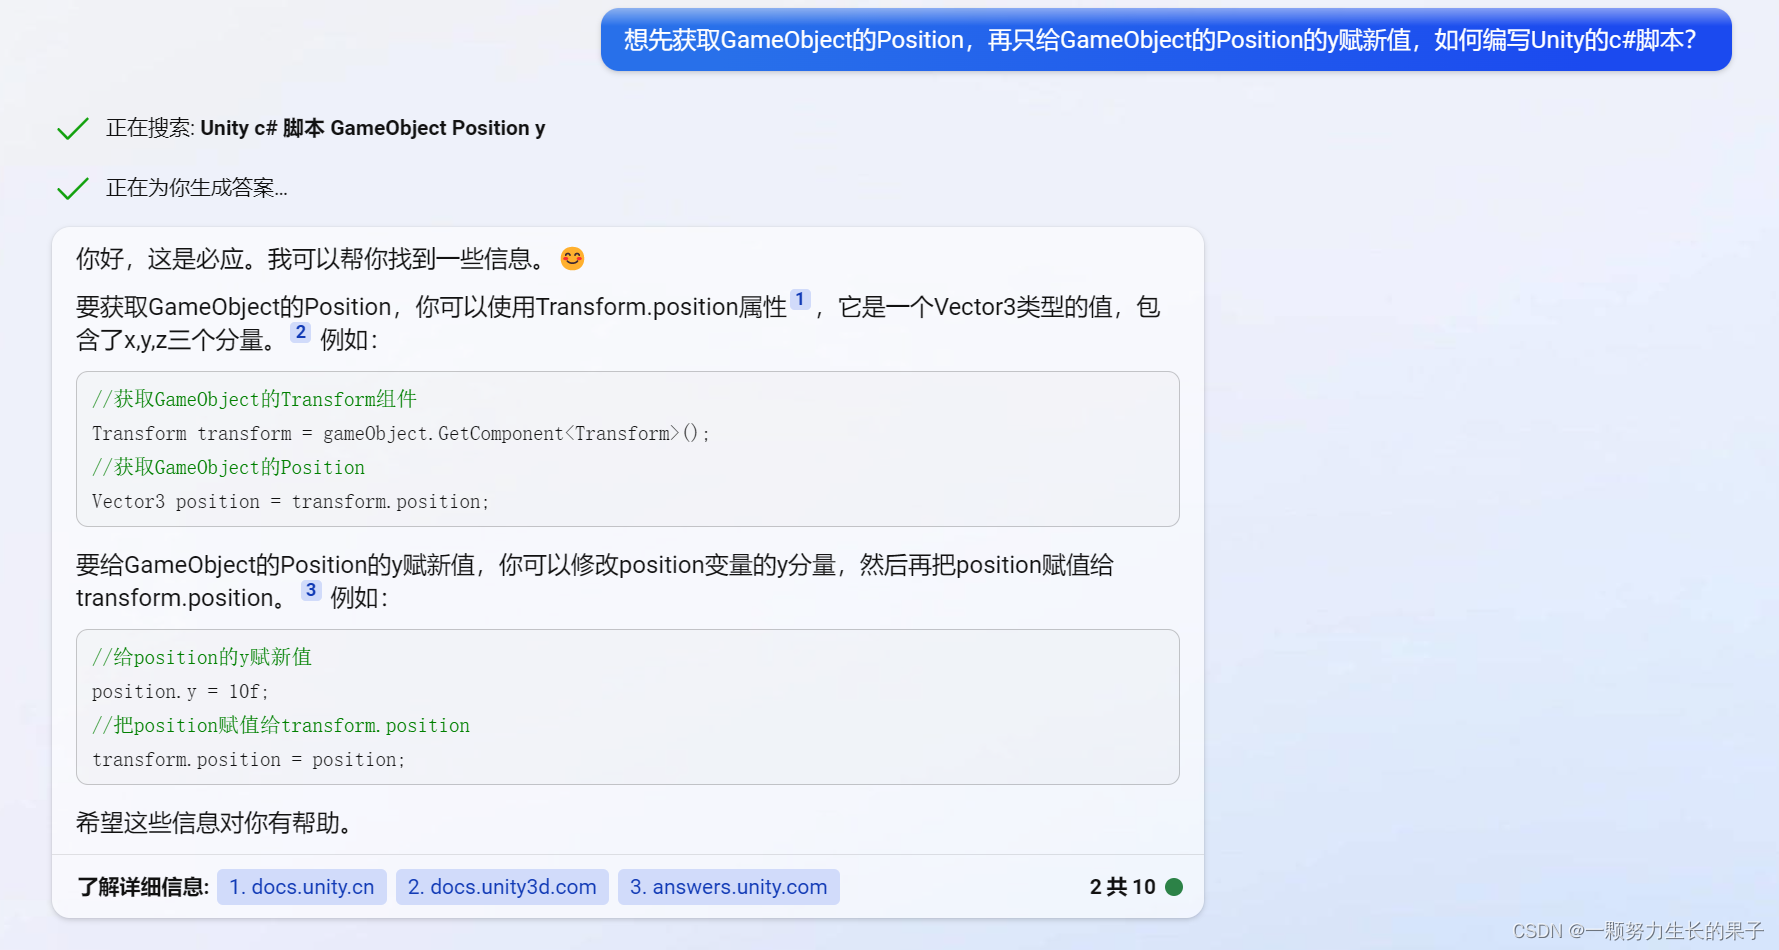Click the code line 'position.y = 10f;'
The image size is (1779, 950).
point(180,692)
